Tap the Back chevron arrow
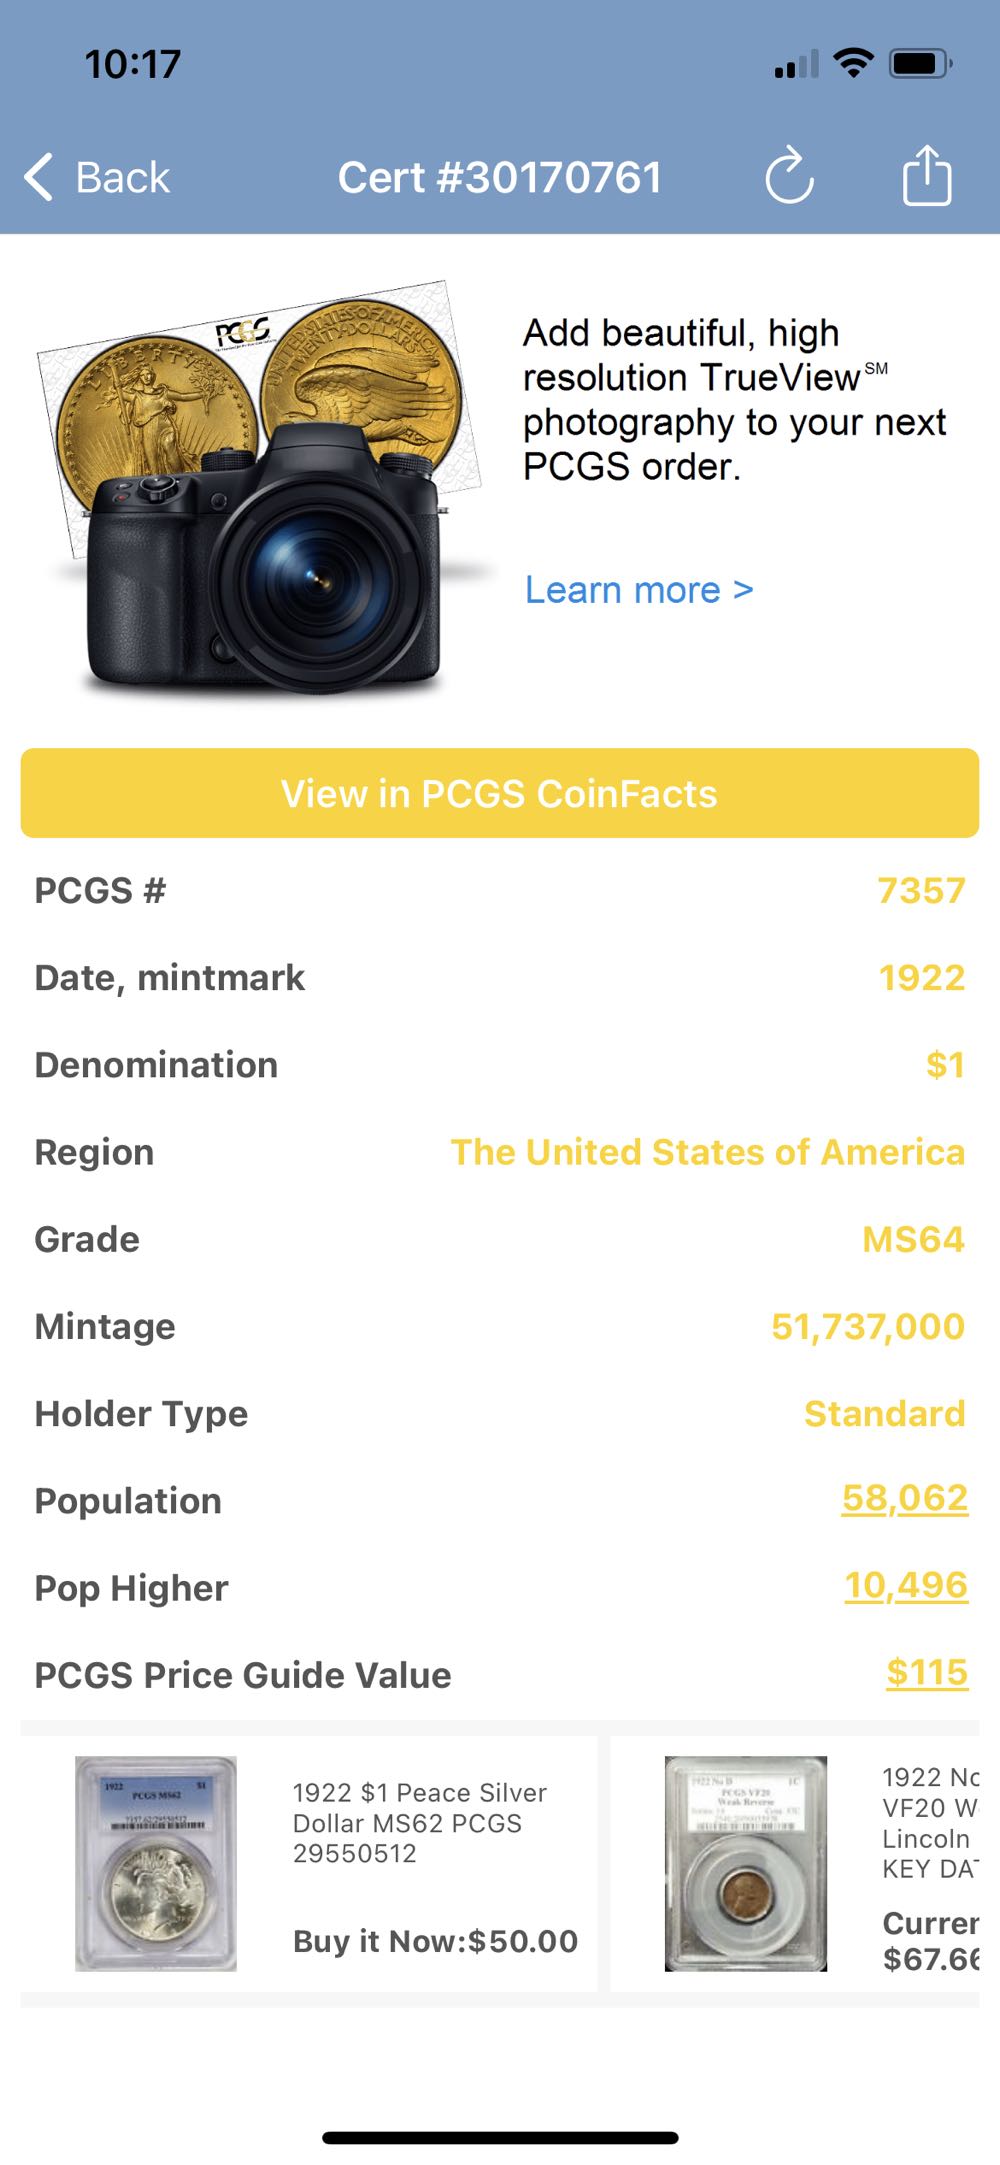Screen dimensions: 1000x2165 [x=40, y=178]
